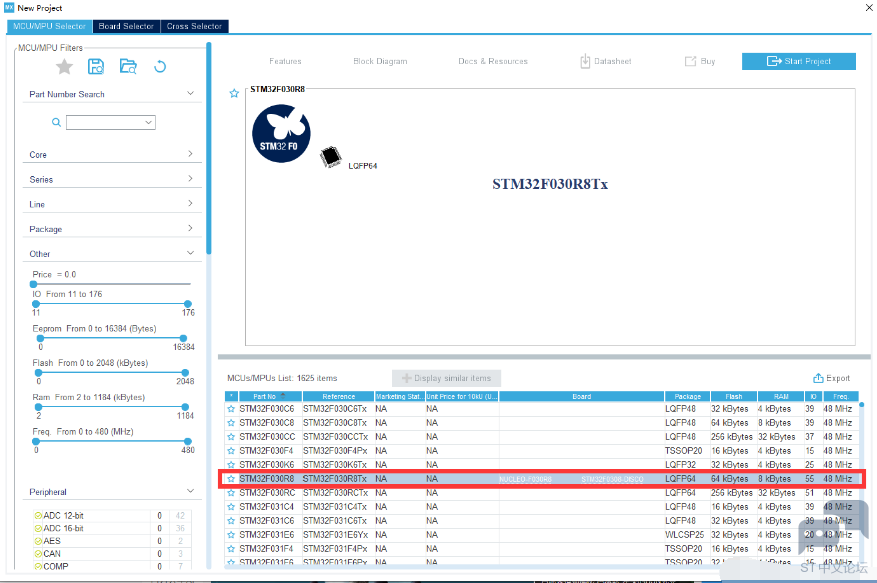Reset all filters with the refresh icon

click(x=159, y=67)
